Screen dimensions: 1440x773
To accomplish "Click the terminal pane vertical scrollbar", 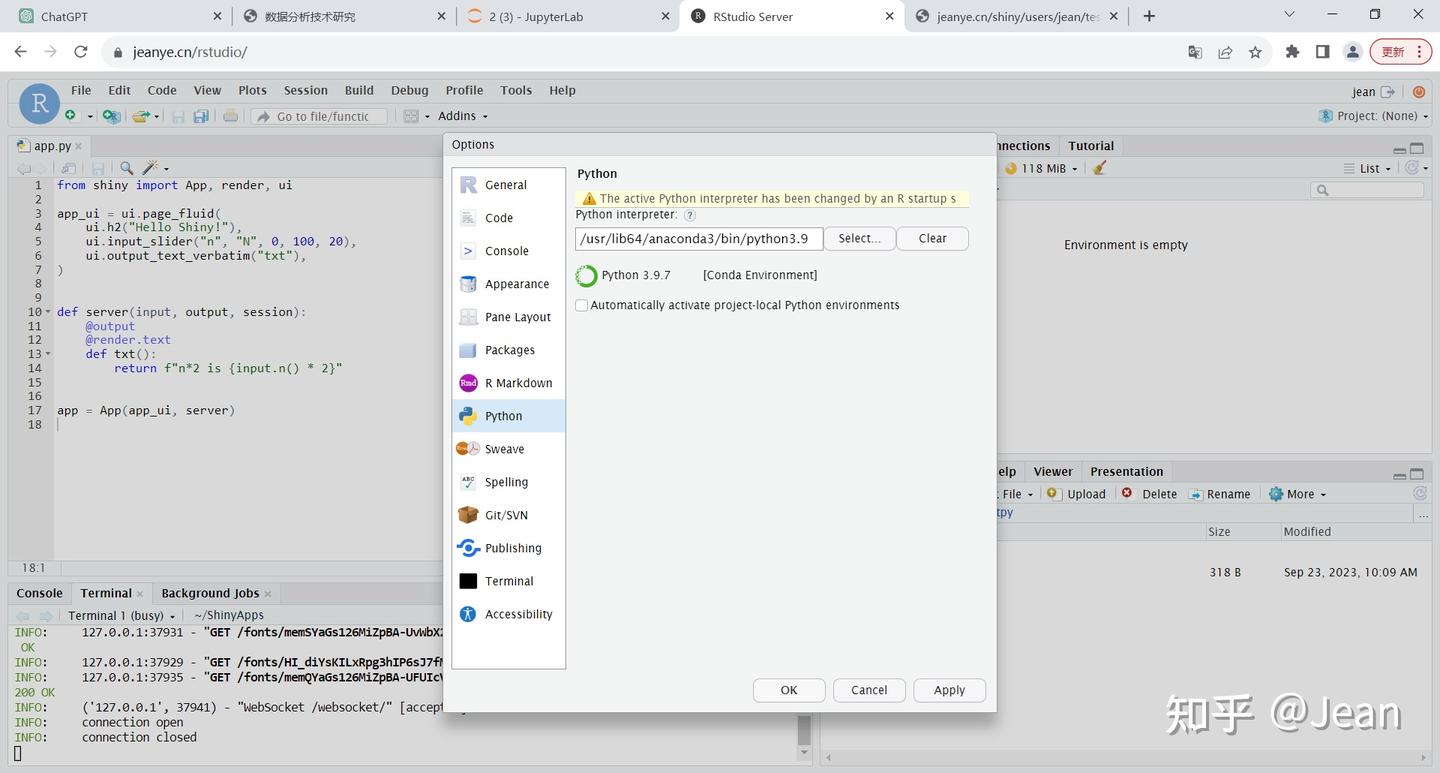I will tap(804, 731).
